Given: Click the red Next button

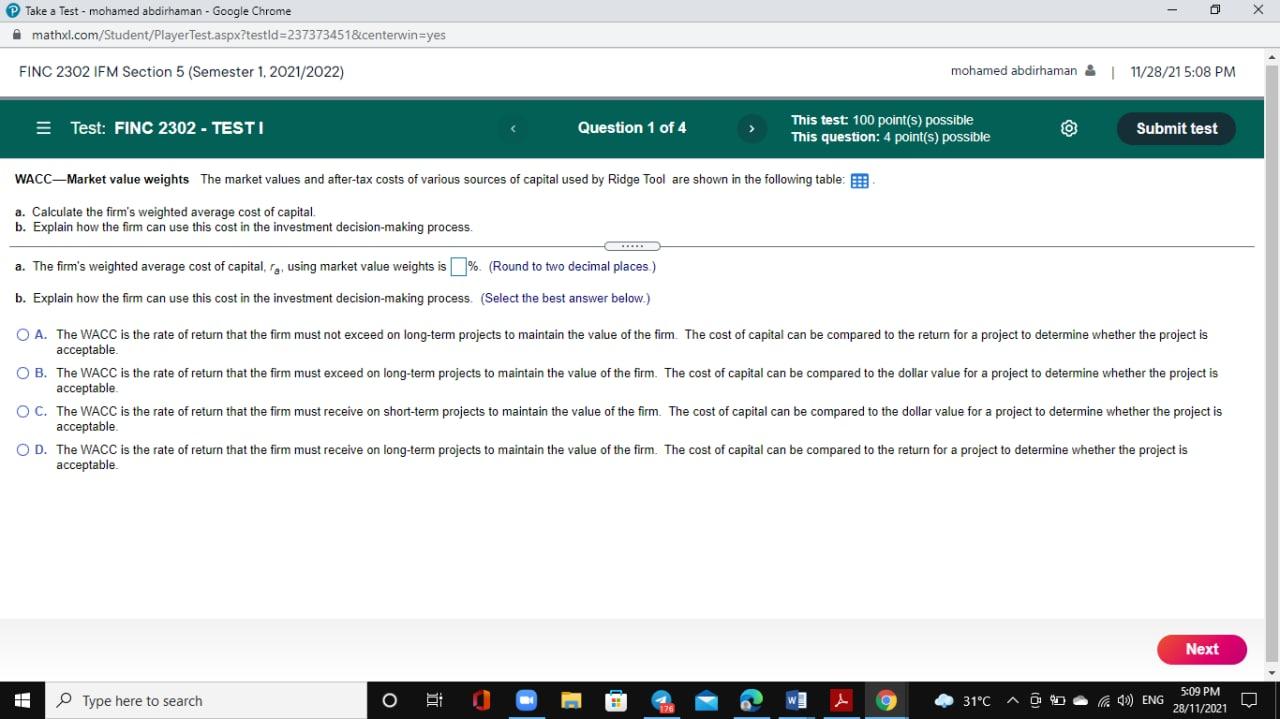Looking at the screenshot, I should pos(1201,649).
